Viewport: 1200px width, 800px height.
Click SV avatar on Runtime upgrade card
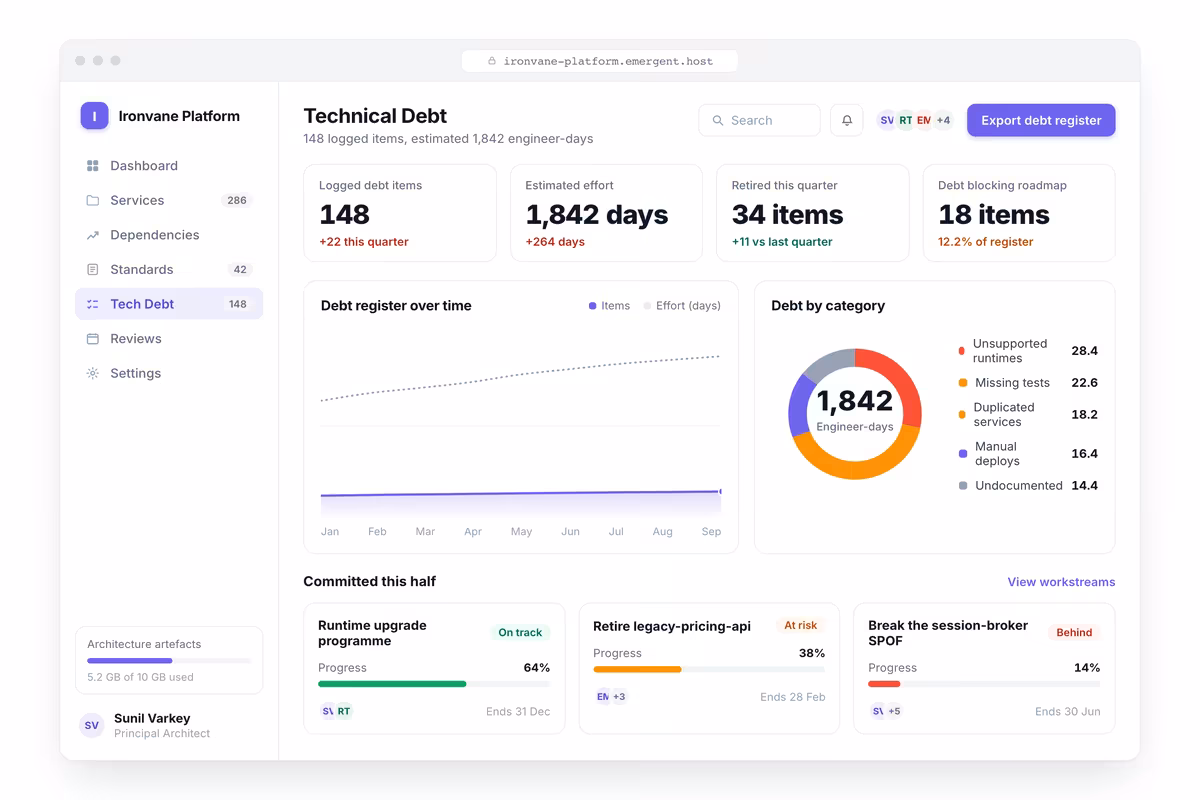tap(327, 711)
